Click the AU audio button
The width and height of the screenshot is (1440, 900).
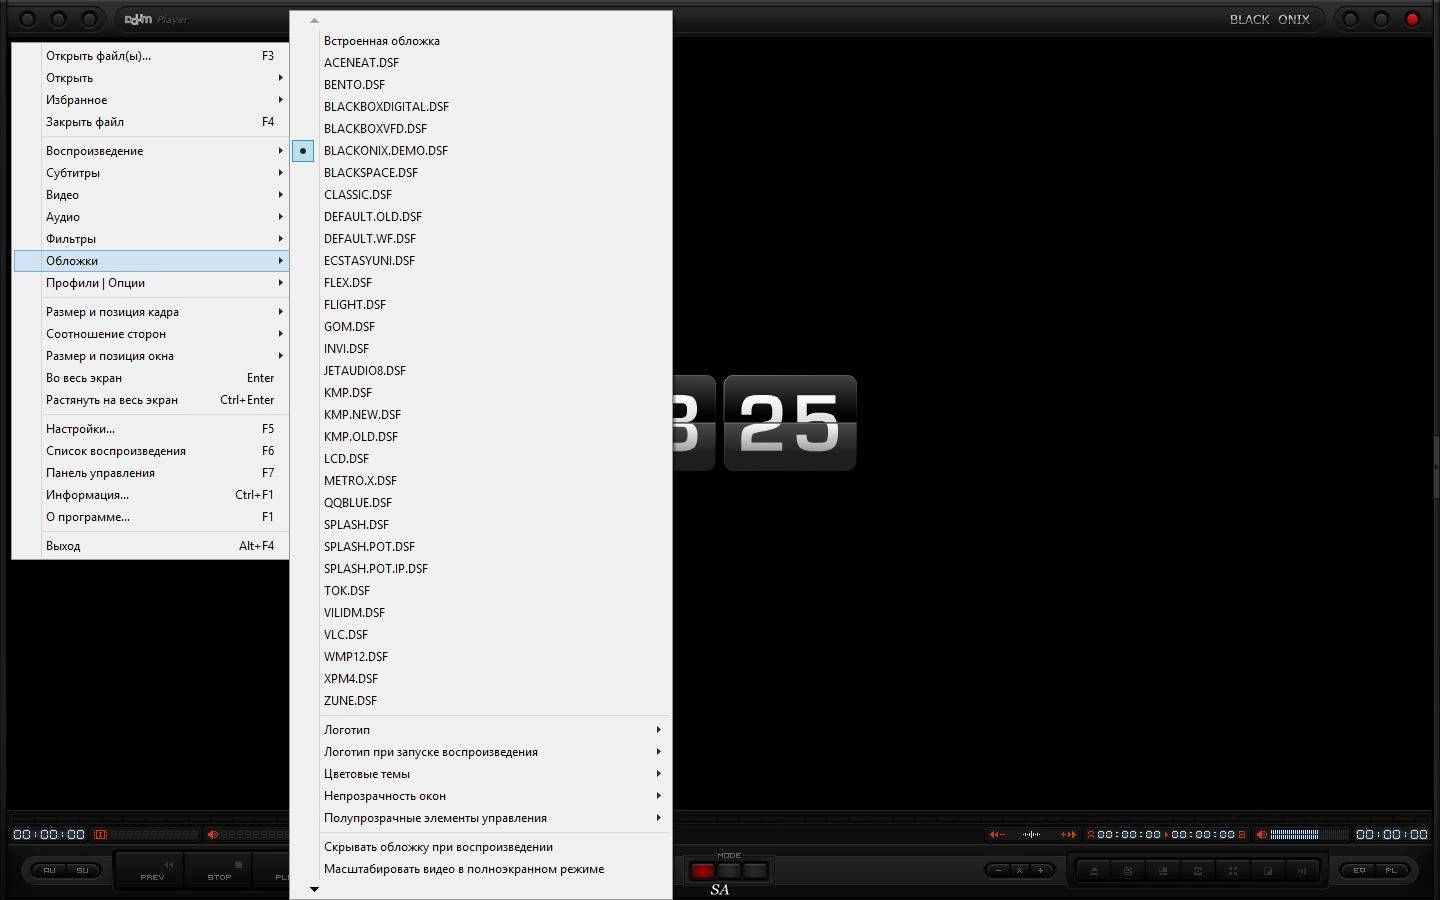click(49, 870)
